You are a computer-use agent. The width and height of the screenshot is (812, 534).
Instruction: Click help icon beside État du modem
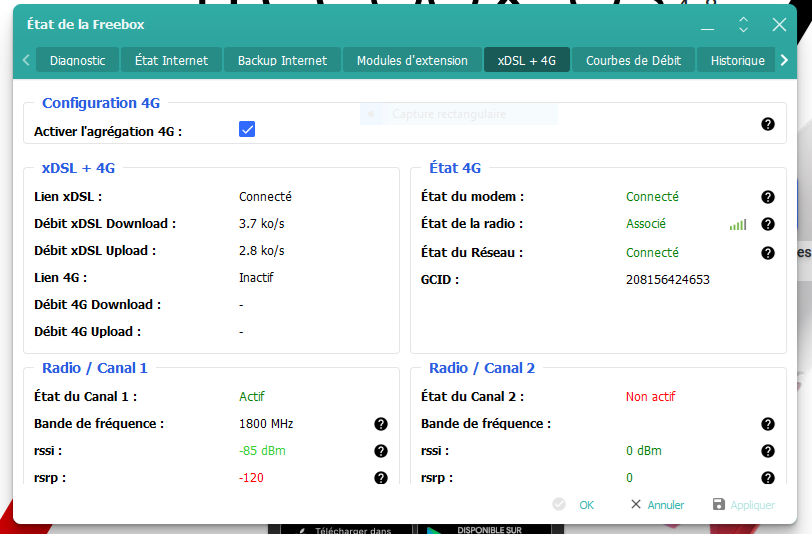pyautogui.click(x=768, y=197)
